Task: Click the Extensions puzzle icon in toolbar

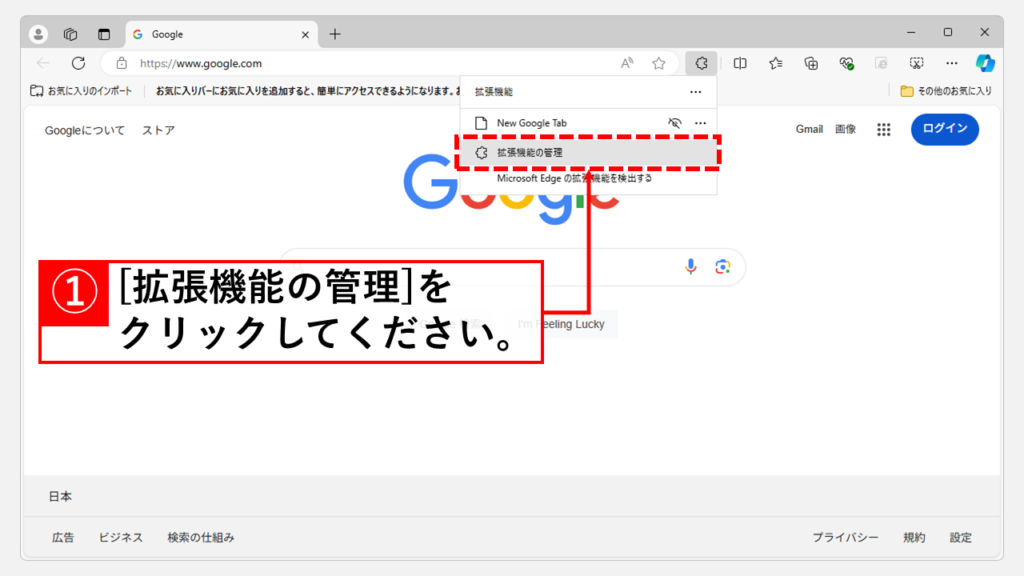Action: (701, 63)
